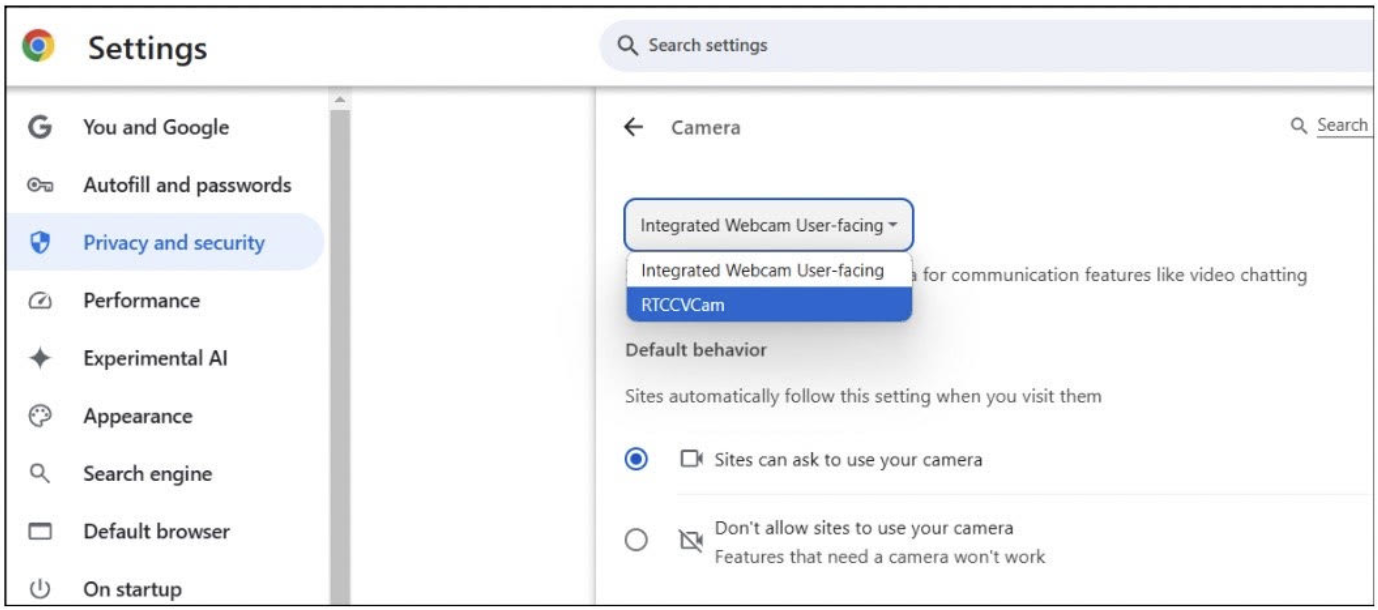Open the You and Google section

156,127
